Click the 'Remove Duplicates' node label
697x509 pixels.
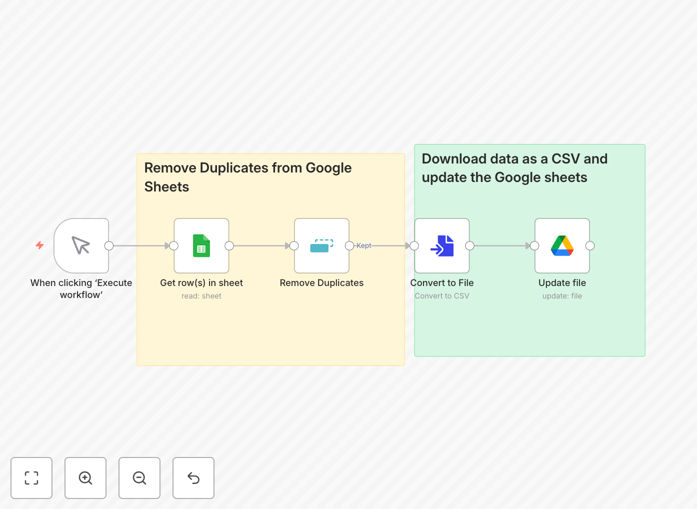coord(321,283)
